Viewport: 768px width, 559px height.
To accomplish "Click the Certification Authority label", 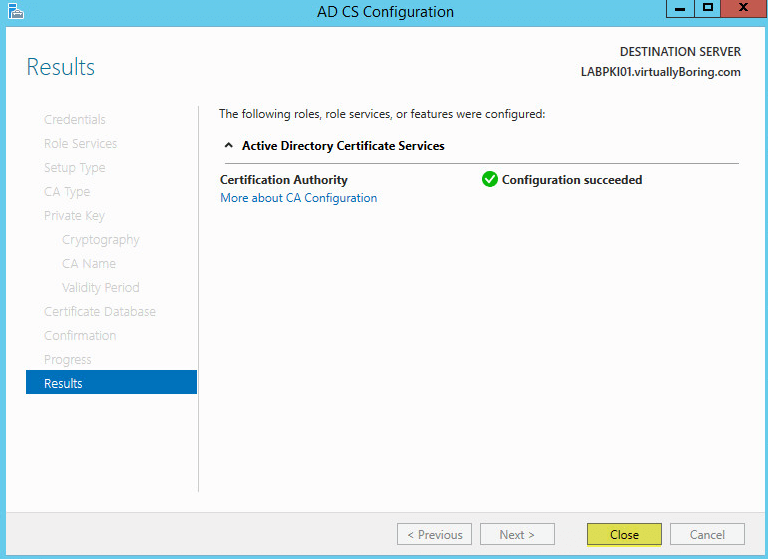I will [x=284, y=180].
